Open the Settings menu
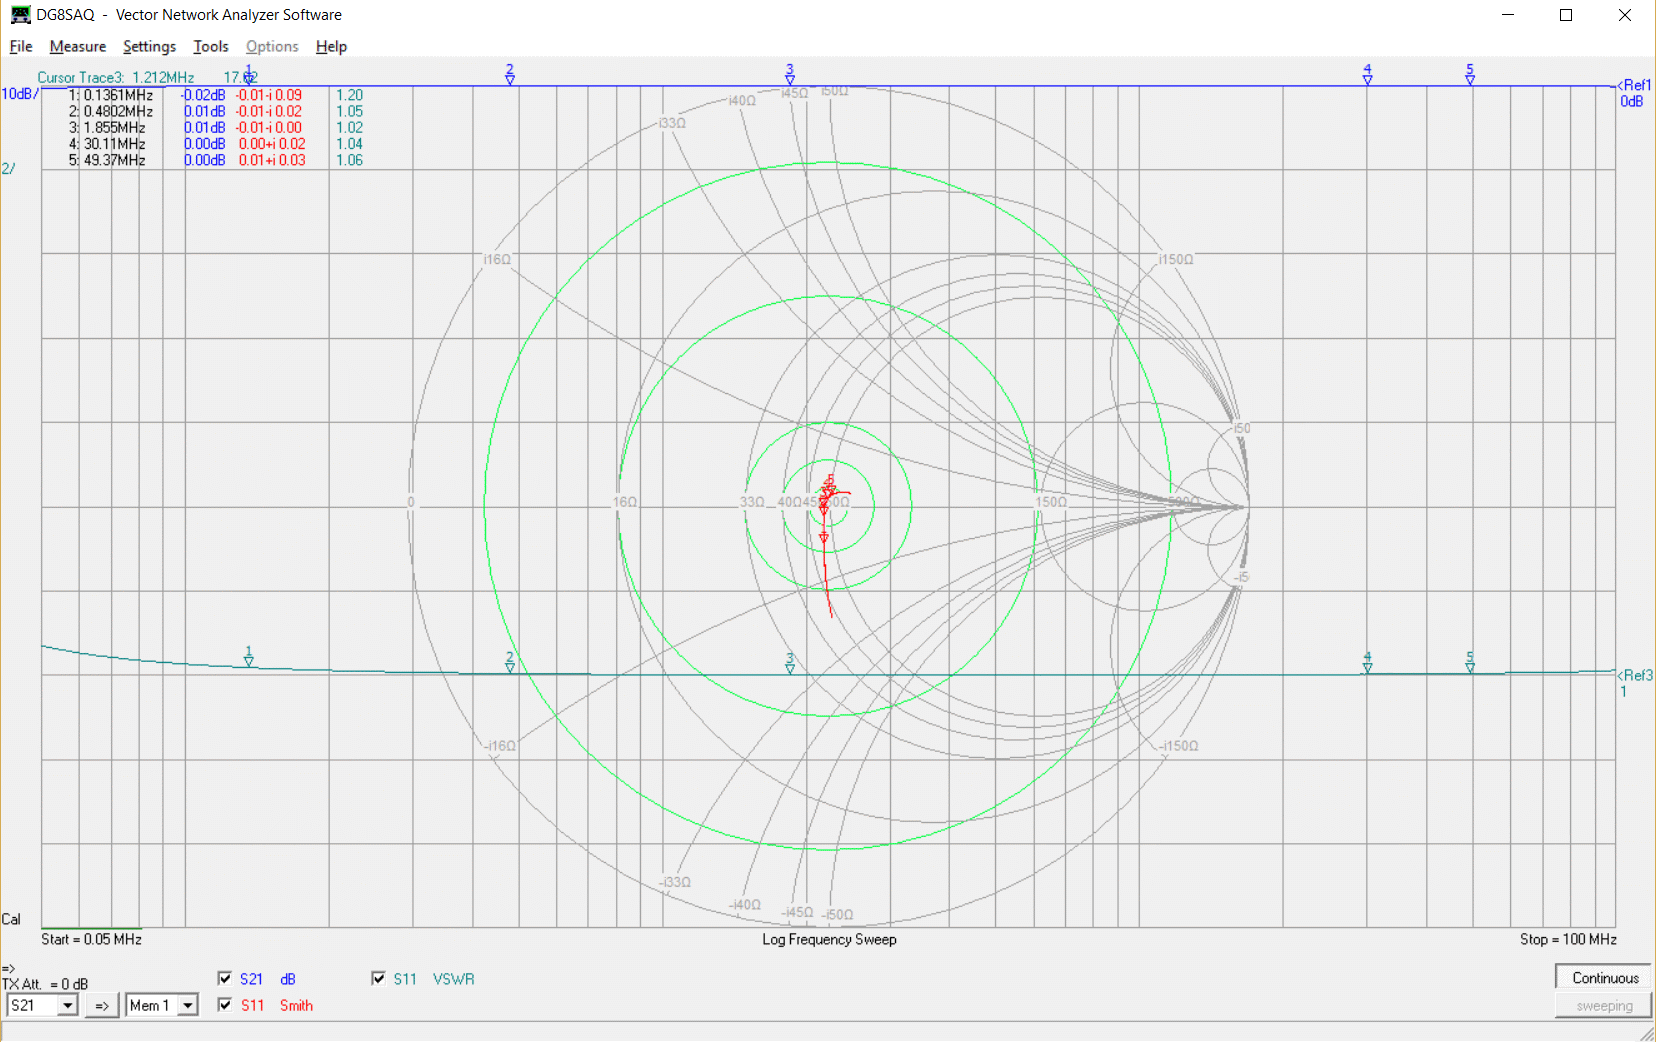1656x1042 pixels. [149, 46]
